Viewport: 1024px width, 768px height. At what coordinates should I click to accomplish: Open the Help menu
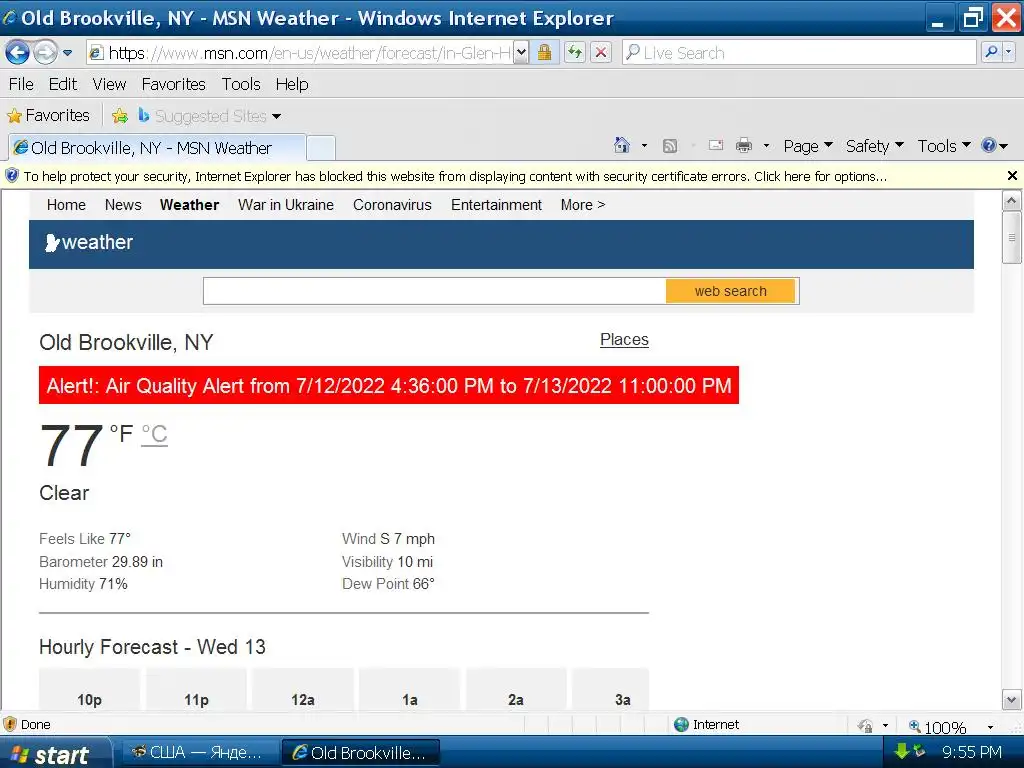291,84
